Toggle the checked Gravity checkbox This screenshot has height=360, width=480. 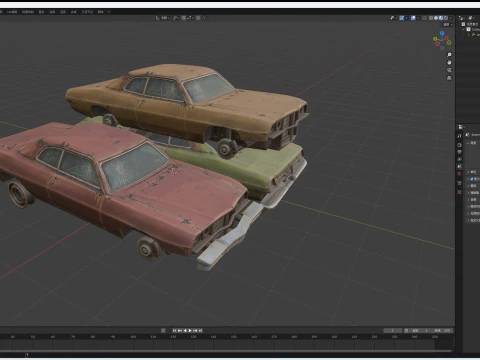coord(472,179)
